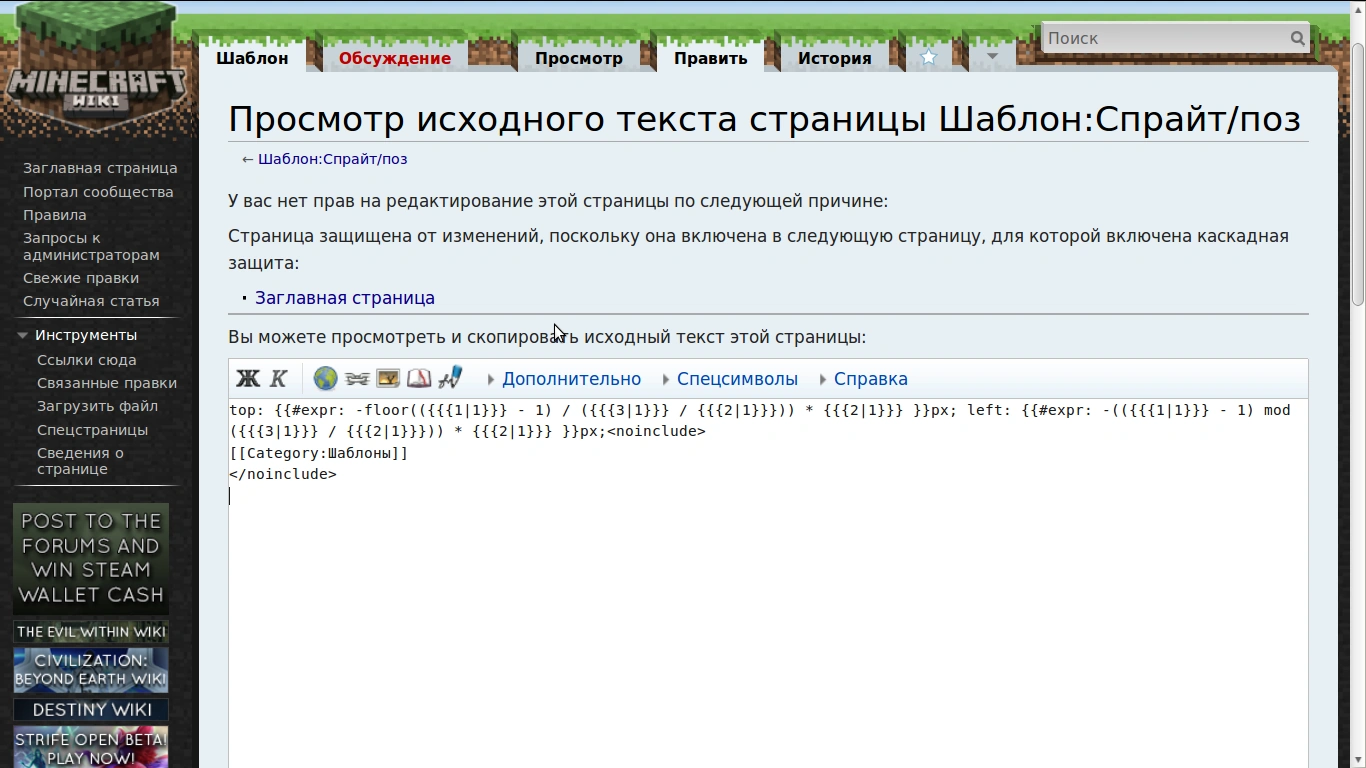1366x768 pixels.
Task: Open the Destiny Wiki banner
Action: tap(91, 710)
